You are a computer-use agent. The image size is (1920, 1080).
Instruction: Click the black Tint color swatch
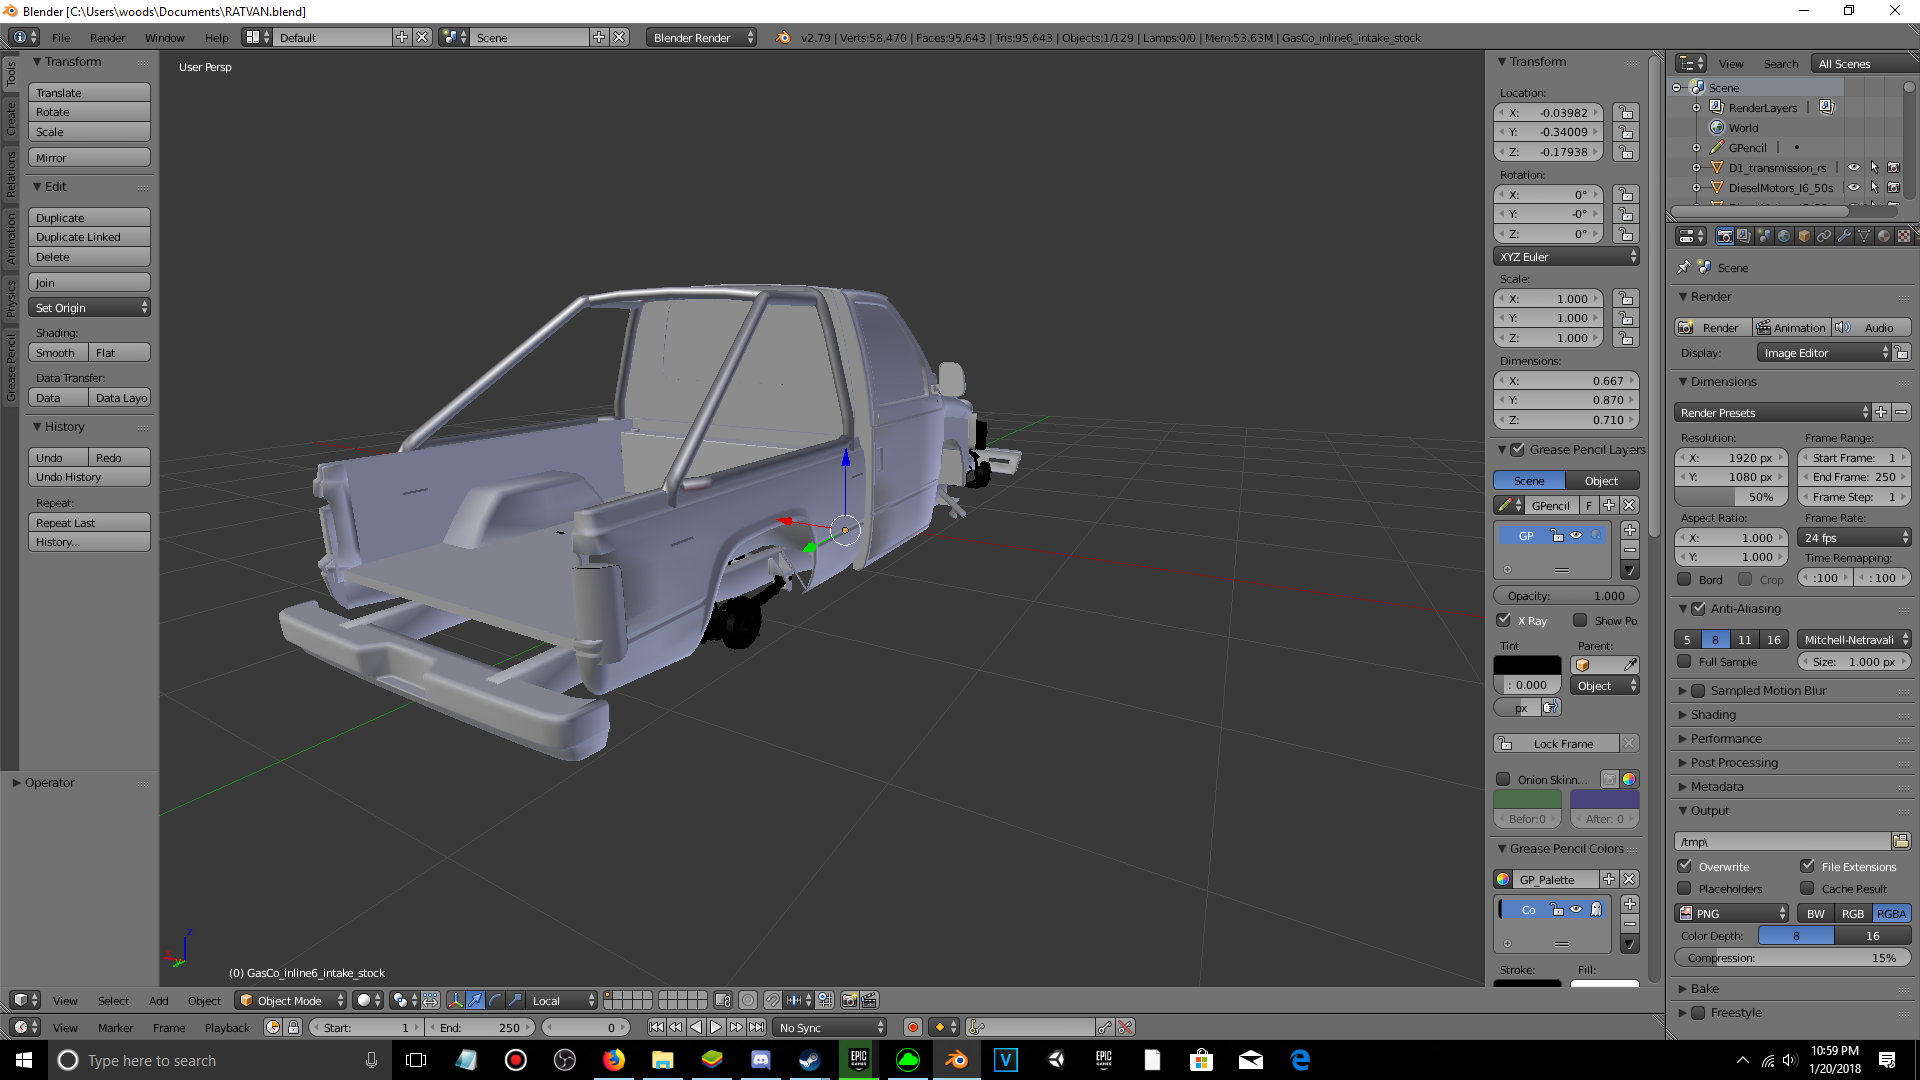pyautogui.click(x=1526, y=665)
